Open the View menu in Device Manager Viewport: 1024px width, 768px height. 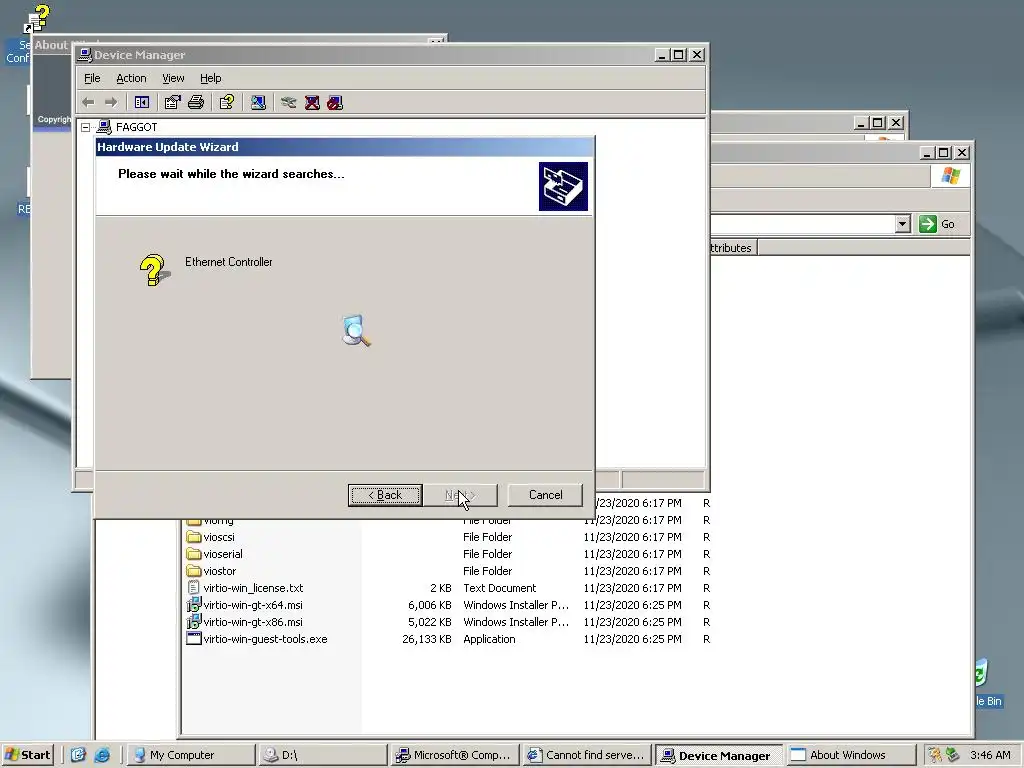(173, 78)
